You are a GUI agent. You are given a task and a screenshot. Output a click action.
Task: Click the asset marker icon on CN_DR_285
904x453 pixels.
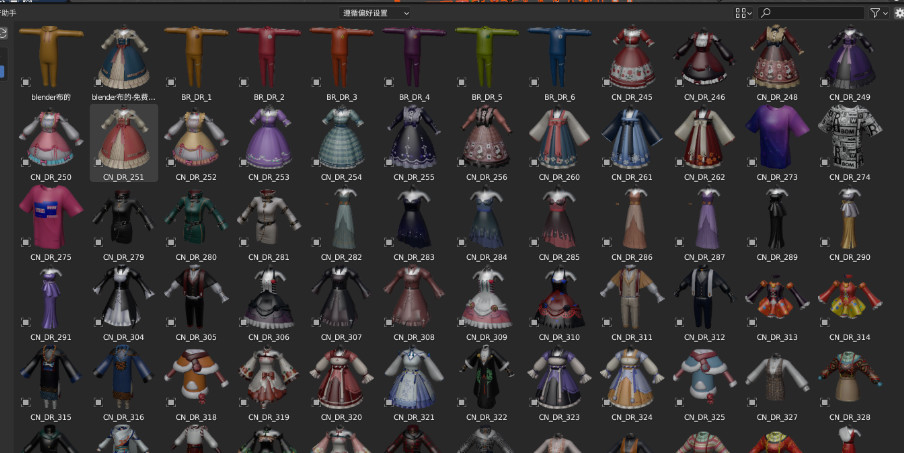(534, 243)
